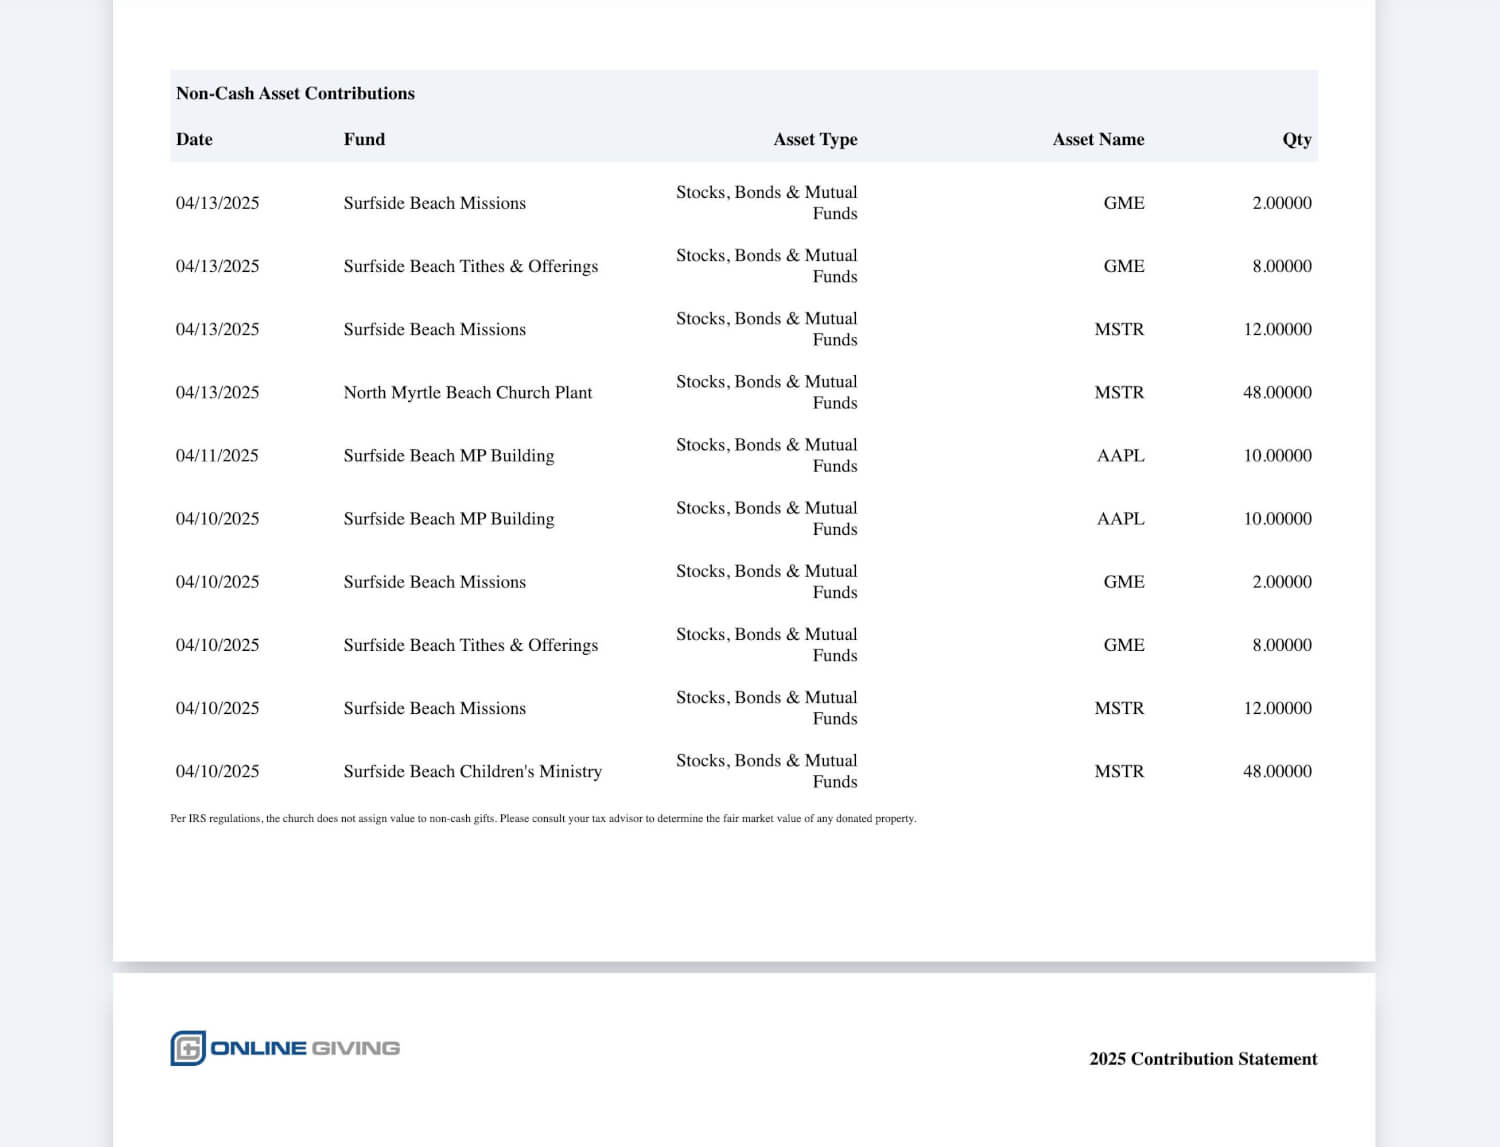Screen dimensions: 1500x1147
Task: Click the Asset Name column header
Action: point(1098,139)
